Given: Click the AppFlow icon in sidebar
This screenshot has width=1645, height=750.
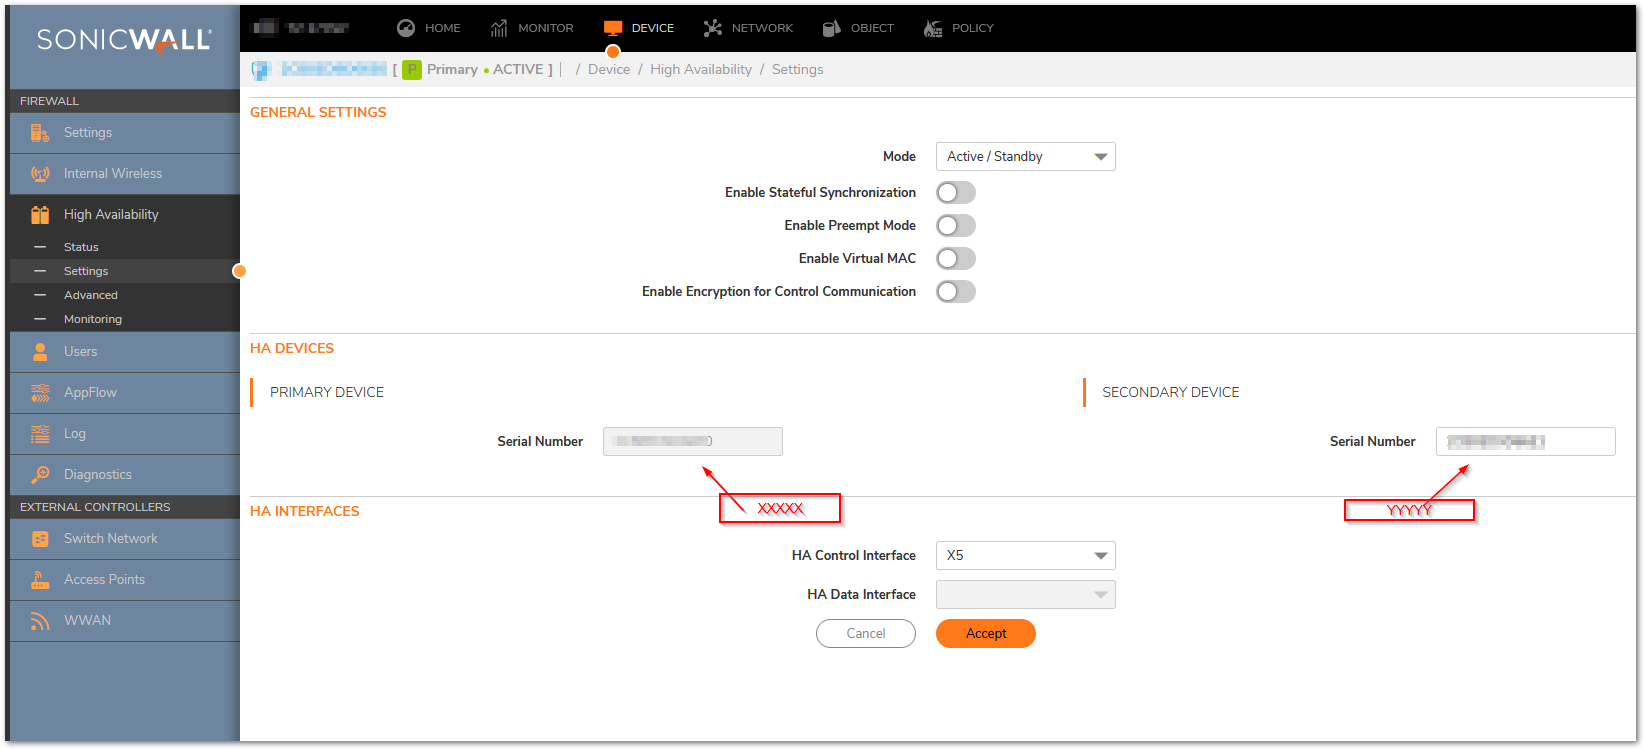Looking at the screenshot, I should pyautogui.click(x=40, y=393).
